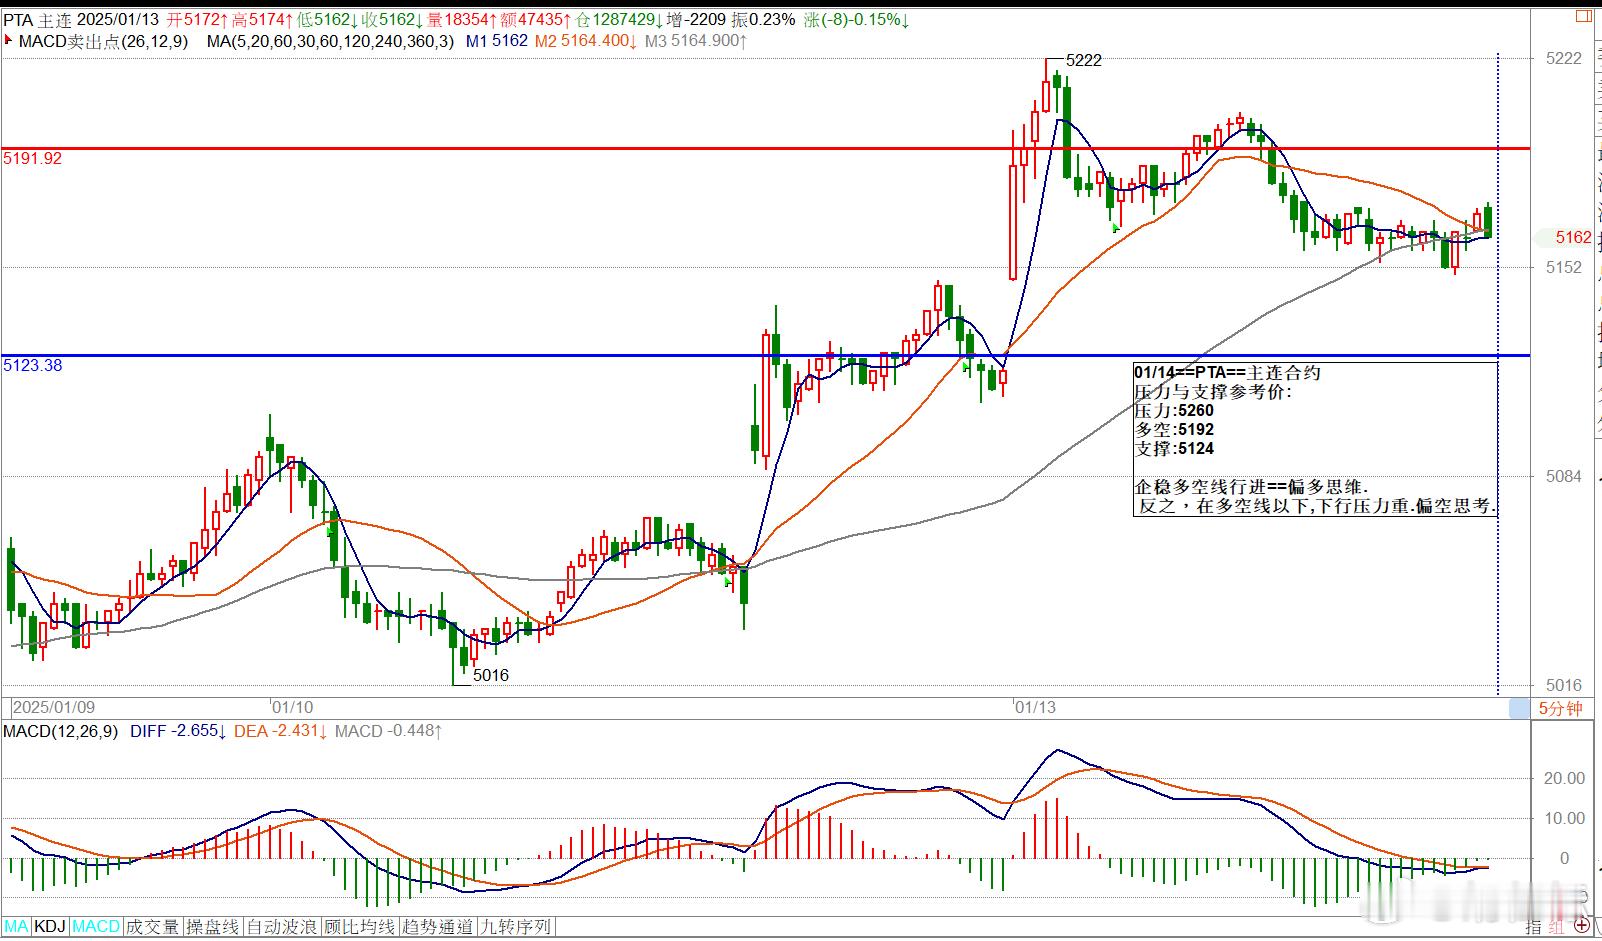
Task: Click the 'DEA -2.431' value
Action: (281, 731)
